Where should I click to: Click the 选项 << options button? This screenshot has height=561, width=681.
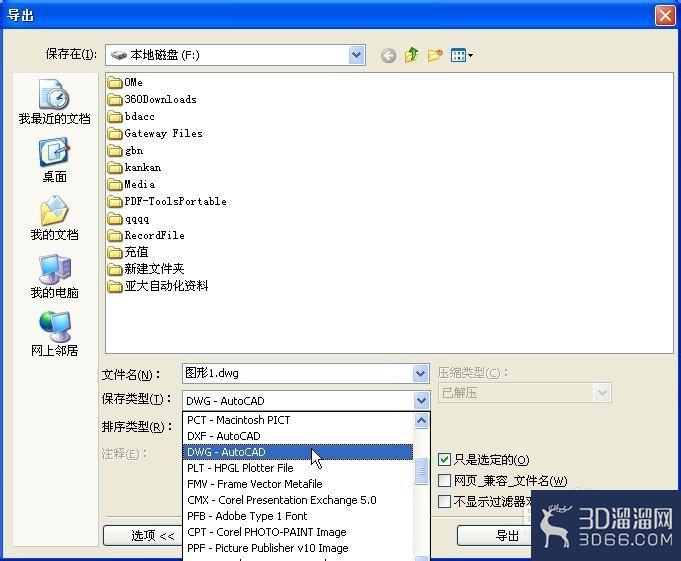coord(143,536)
